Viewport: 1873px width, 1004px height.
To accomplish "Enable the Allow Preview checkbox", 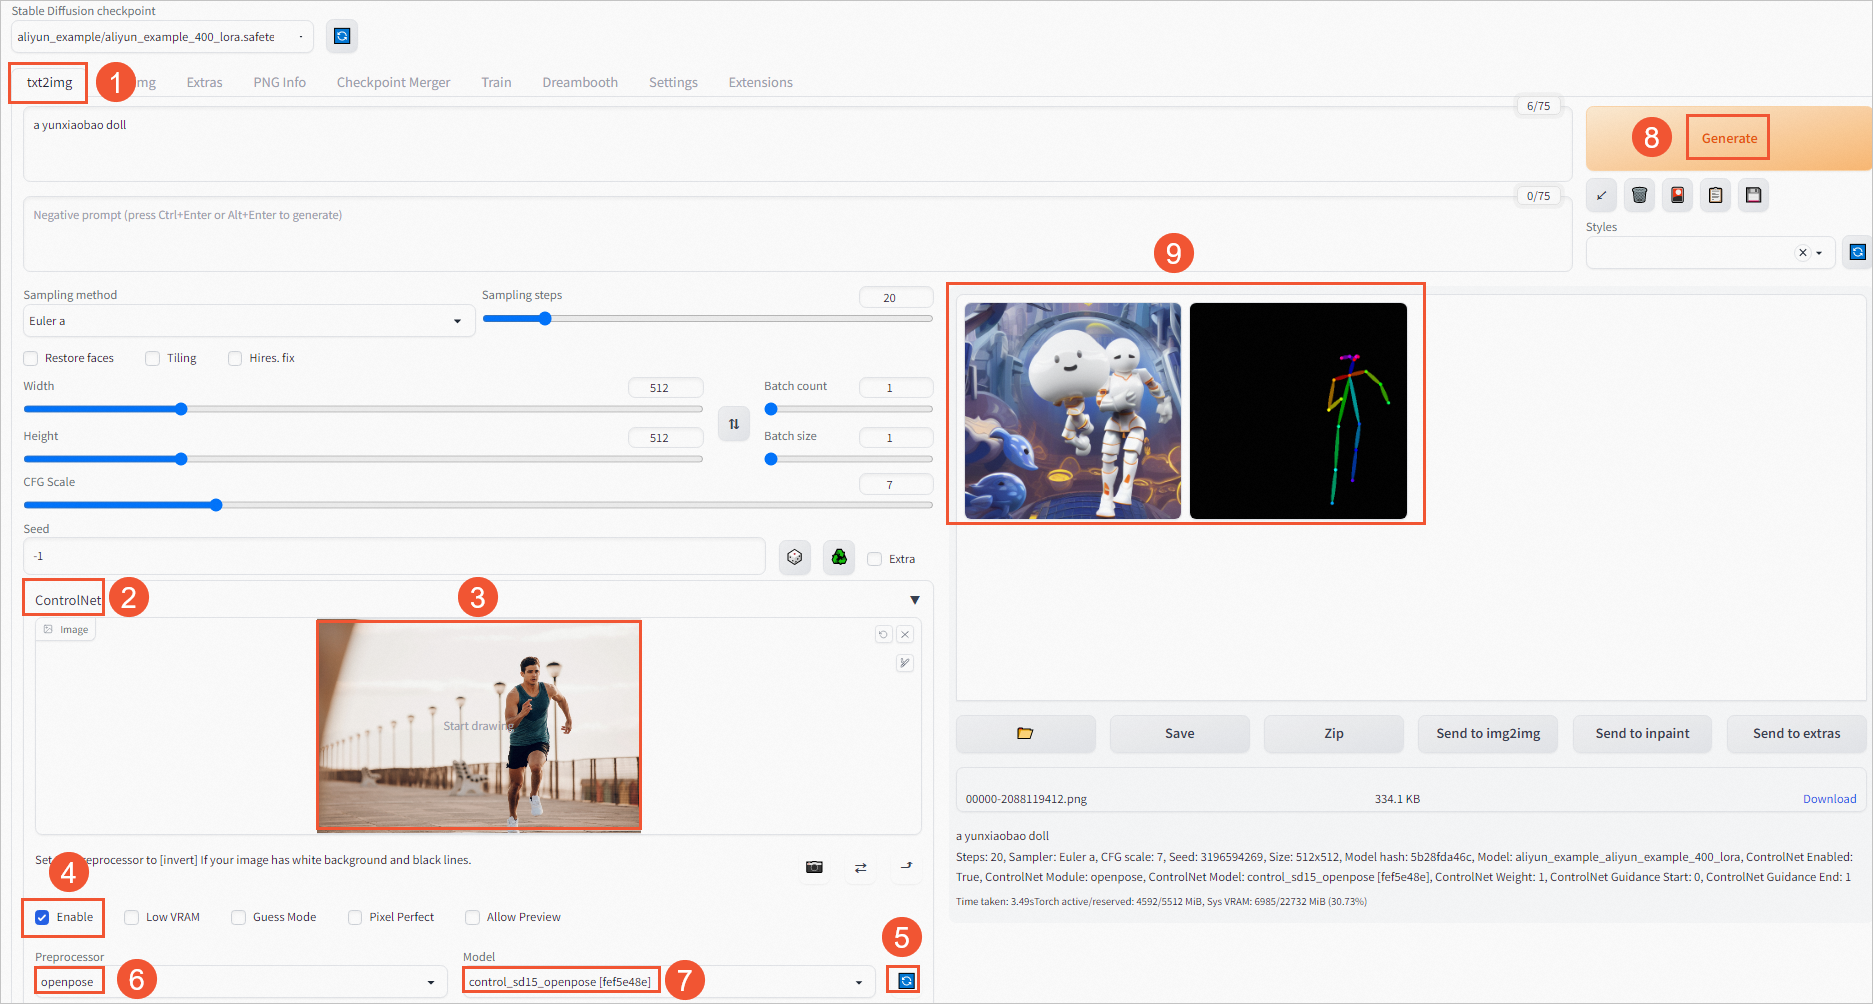I will [472, 917].
